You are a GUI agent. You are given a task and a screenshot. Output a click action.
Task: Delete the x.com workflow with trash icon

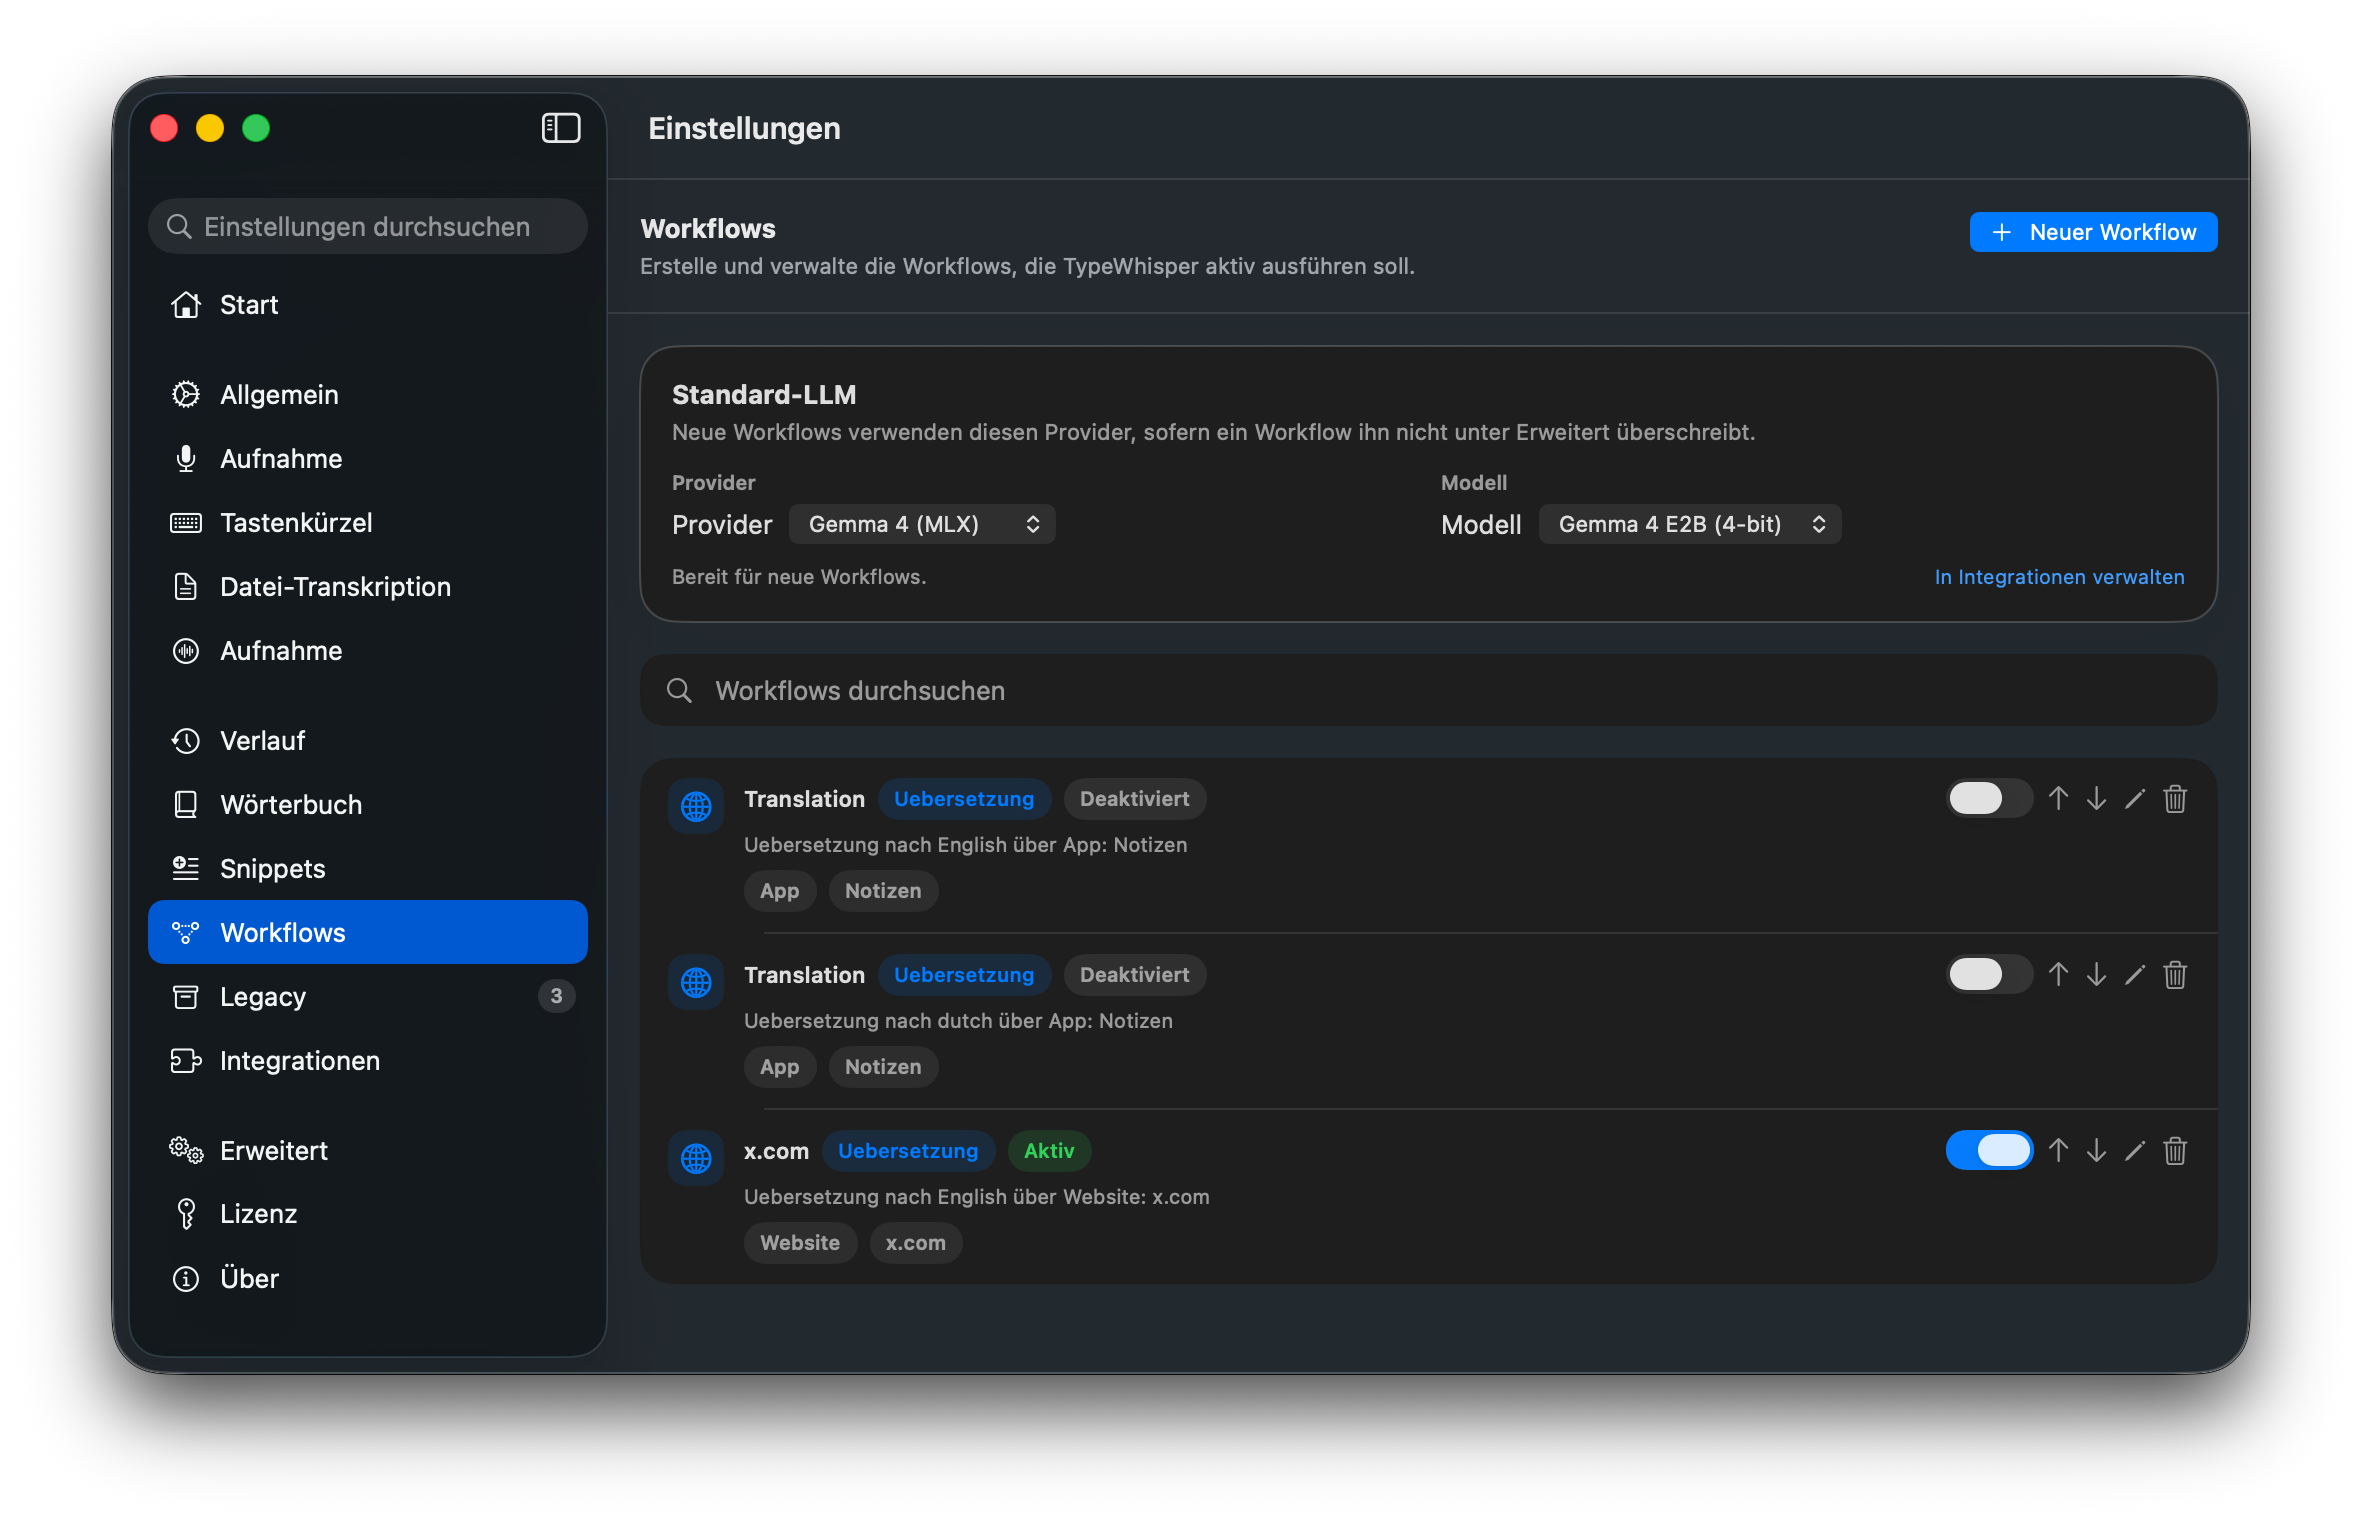[x=2175, y=1151]
